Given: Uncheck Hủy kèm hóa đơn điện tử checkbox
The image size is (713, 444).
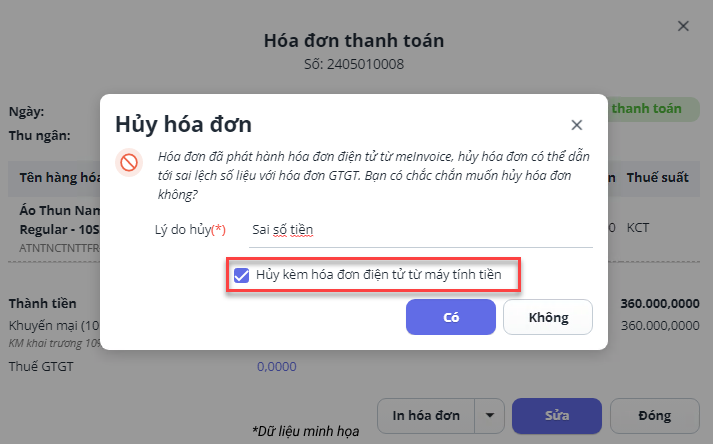Looking at the screenshot, I should pyautogui.click(x=241, y=275).
